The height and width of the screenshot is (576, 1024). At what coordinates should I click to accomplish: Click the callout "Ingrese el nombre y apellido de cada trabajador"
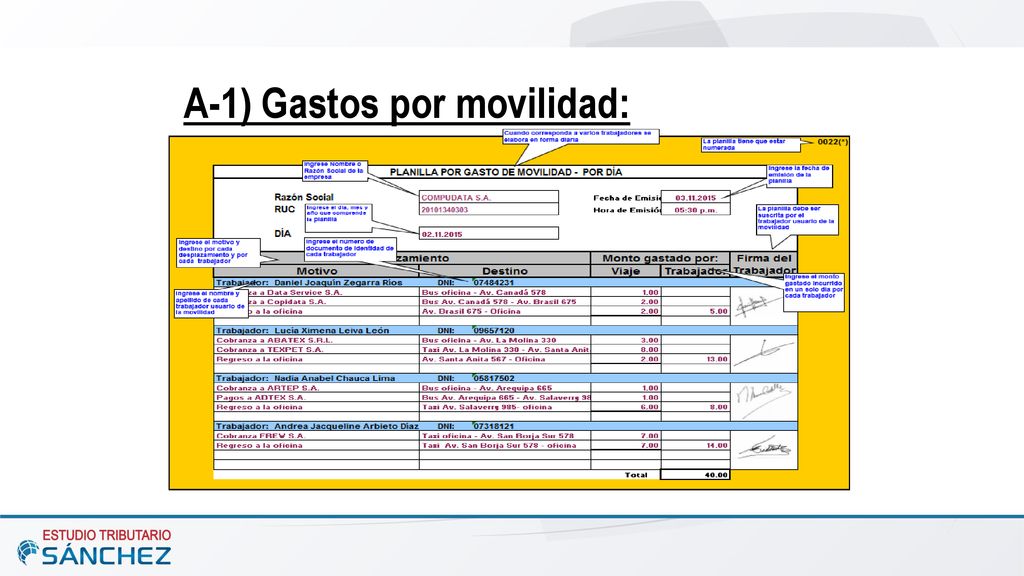coord(211,304)
